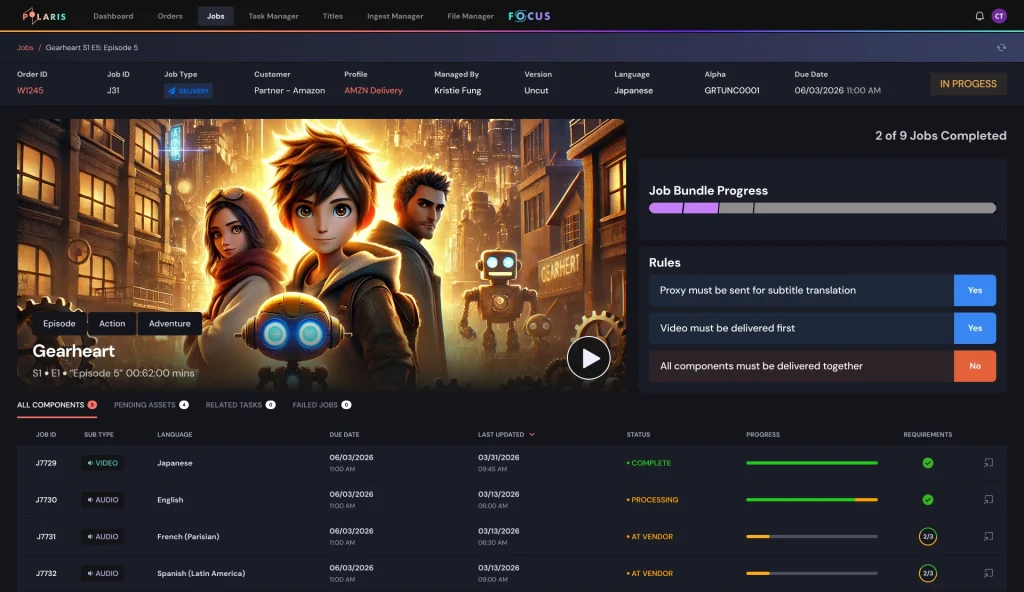Toggle the 'Video must be delivered first' rule
1024x592 pixels.
point(974,328)
